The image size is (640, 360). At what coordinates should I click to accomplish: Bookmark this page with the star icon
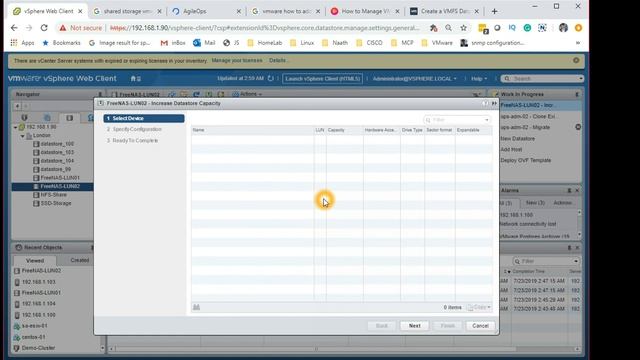[x=463, y=28]
